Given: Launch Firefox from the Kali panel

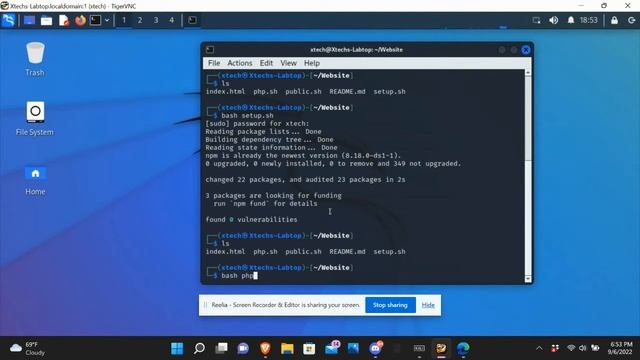Looking at the screenshot, I should point(80,20).
